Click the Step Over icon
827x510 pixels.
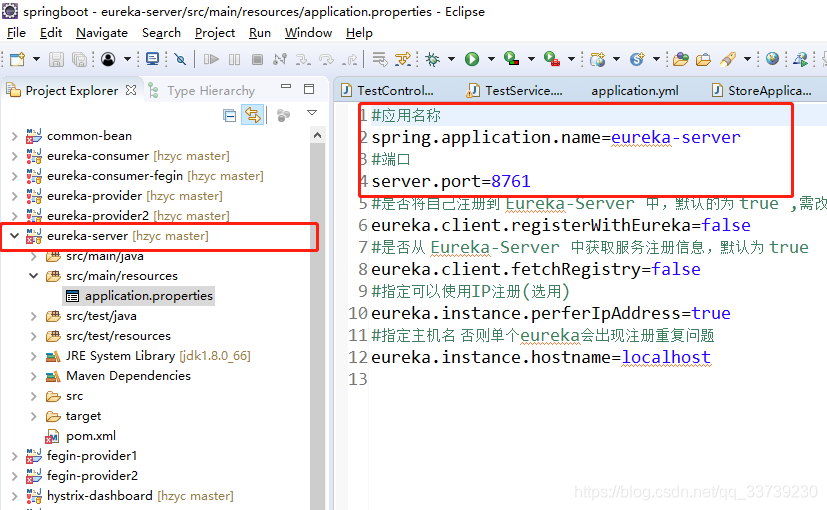click(326, 59)
